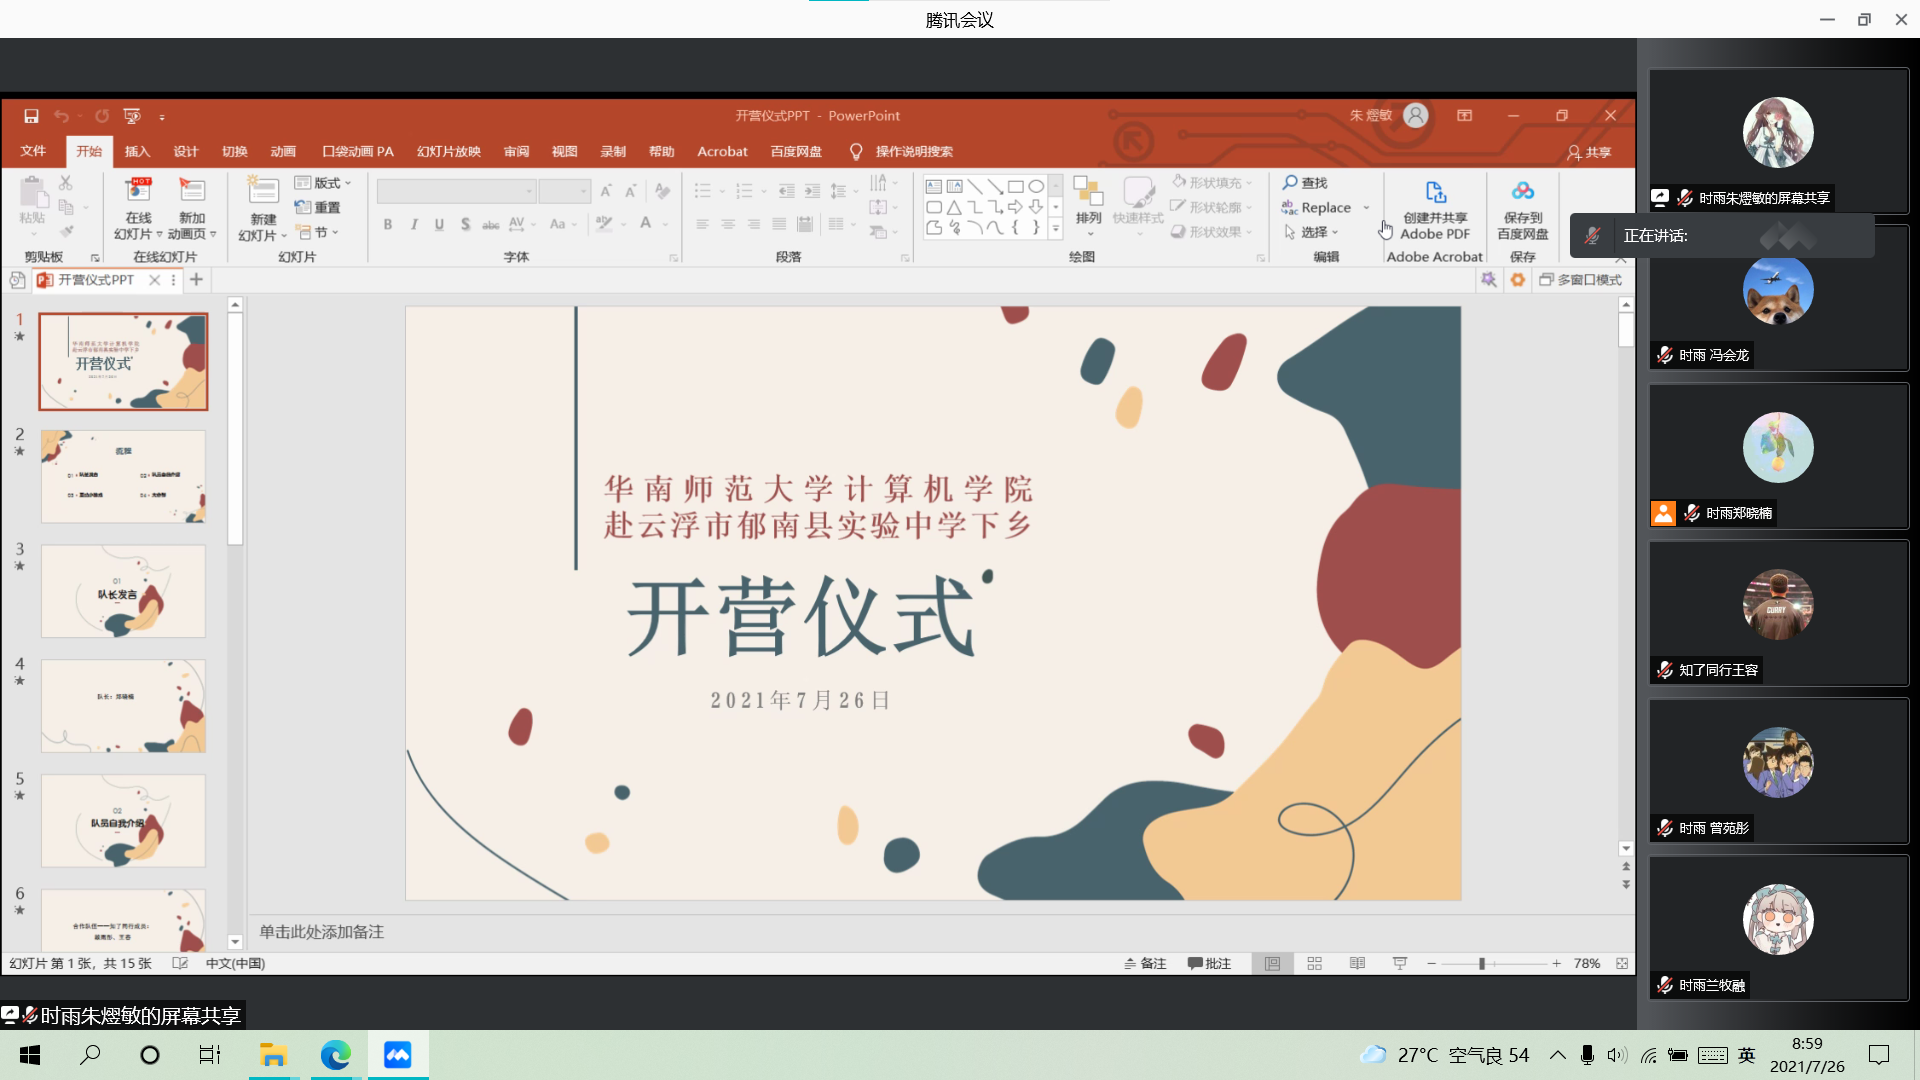Click 保存到百度网盘 icon
Viewport: 1920px width, 1080px height.
(1522, 209)
